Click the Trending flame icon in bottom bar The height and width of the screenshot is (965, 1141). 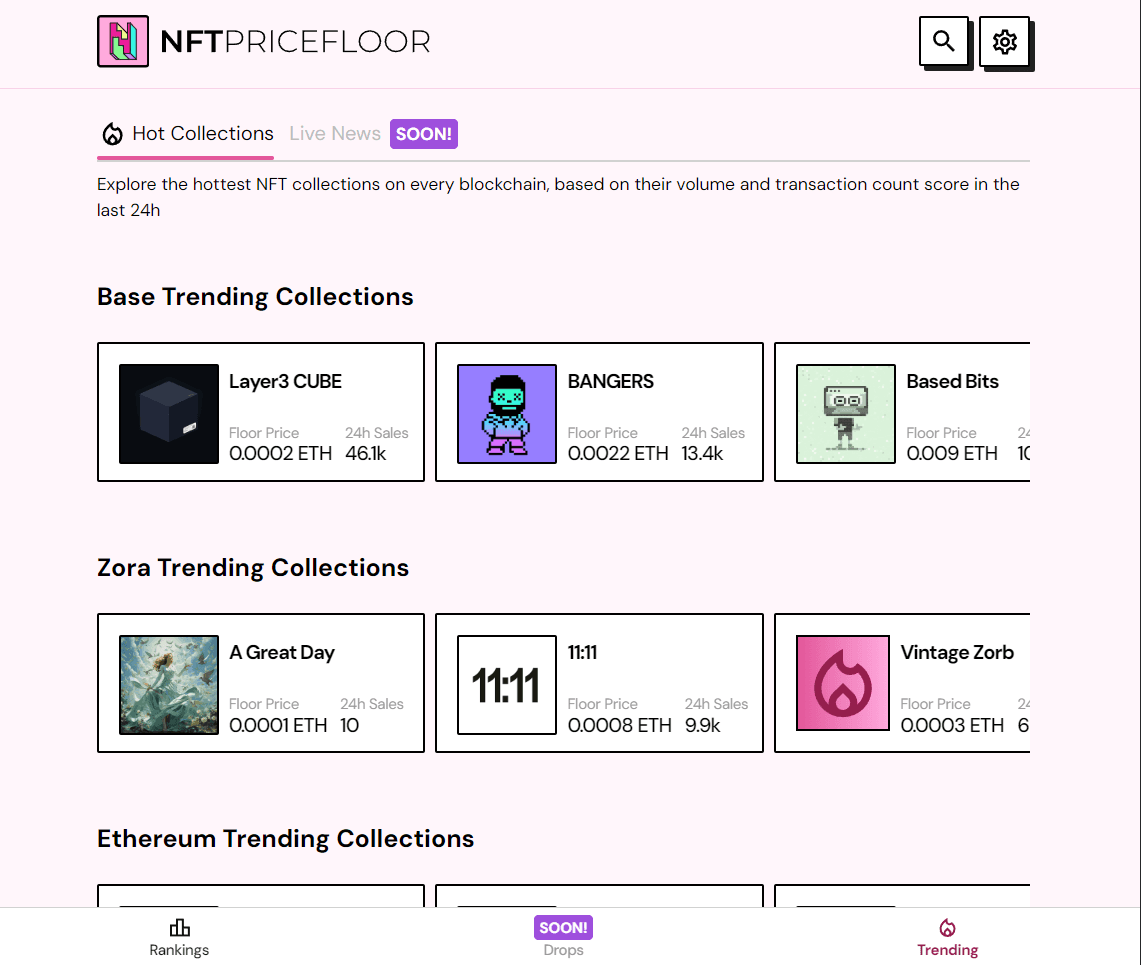947,928
